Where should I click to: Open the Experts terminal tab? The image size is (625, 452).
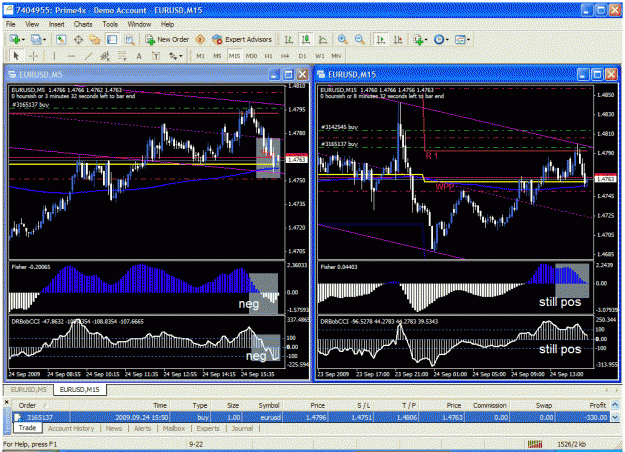click(x=208, y=428)
